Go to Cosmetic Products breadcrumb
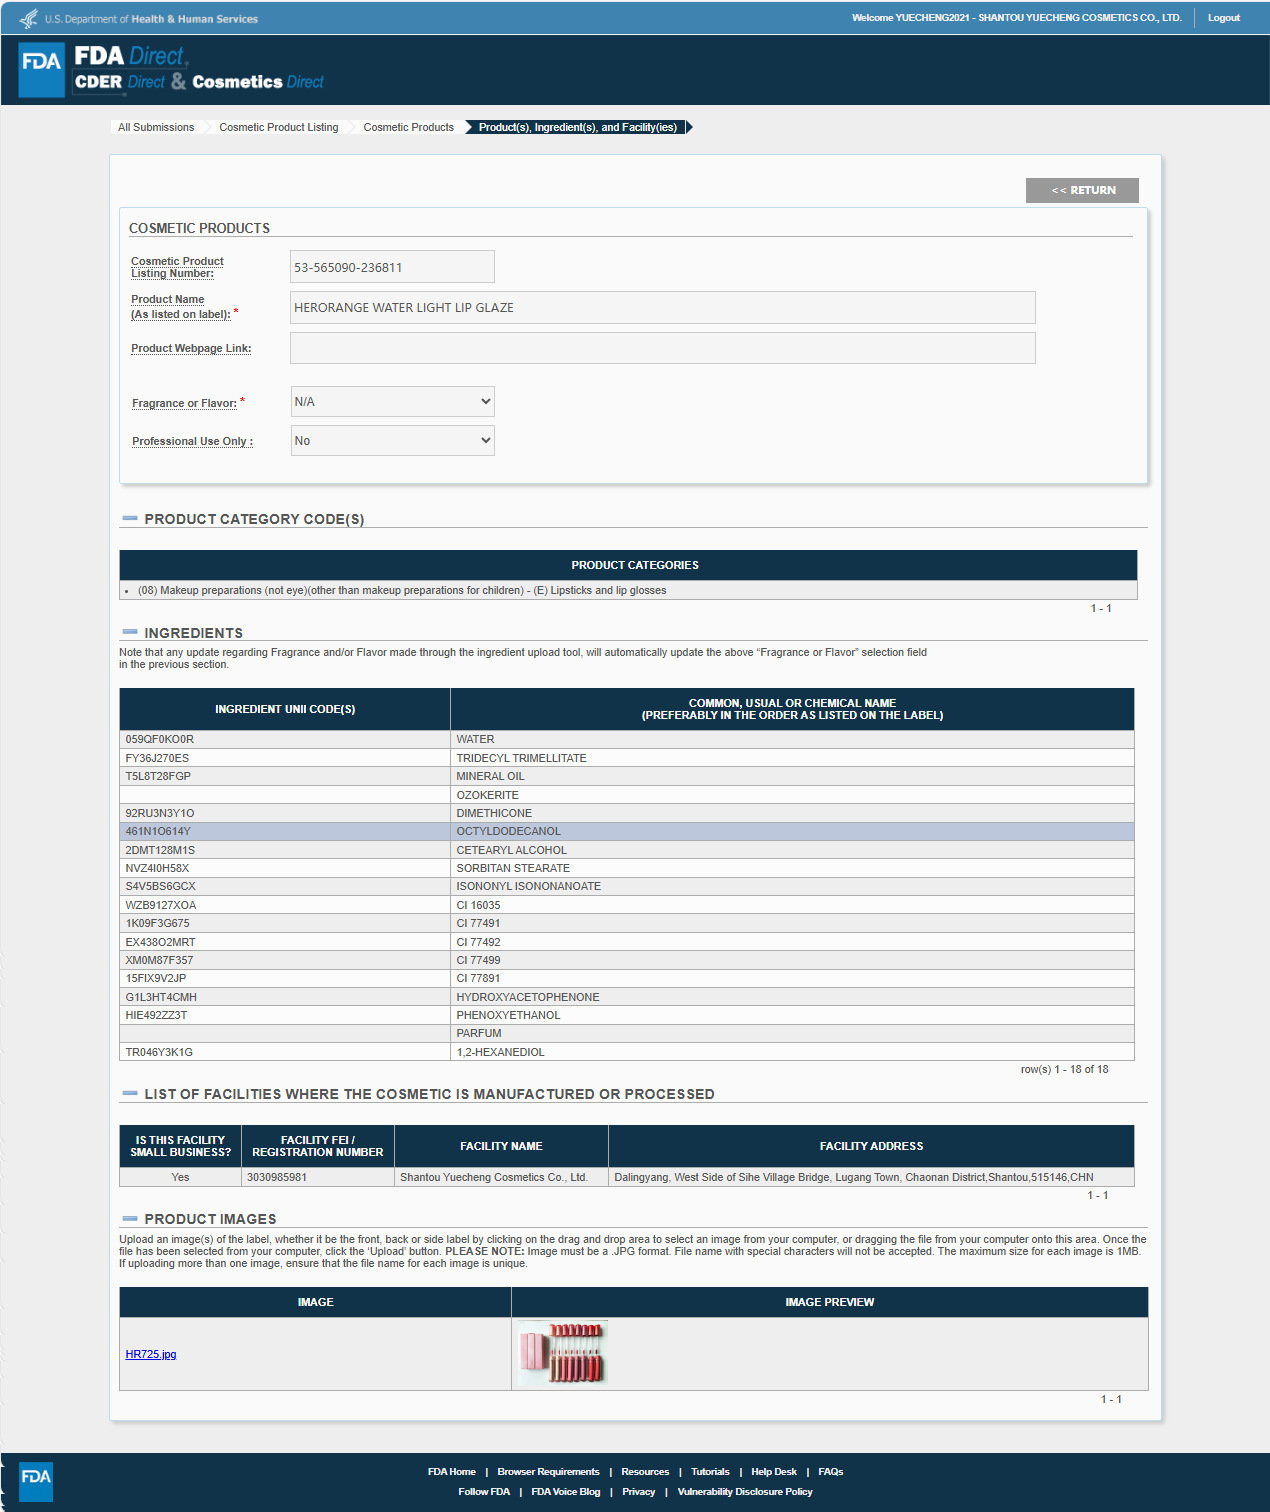Image resolution: width=1270 pixels, height=1512 pixels. (409, 127)
